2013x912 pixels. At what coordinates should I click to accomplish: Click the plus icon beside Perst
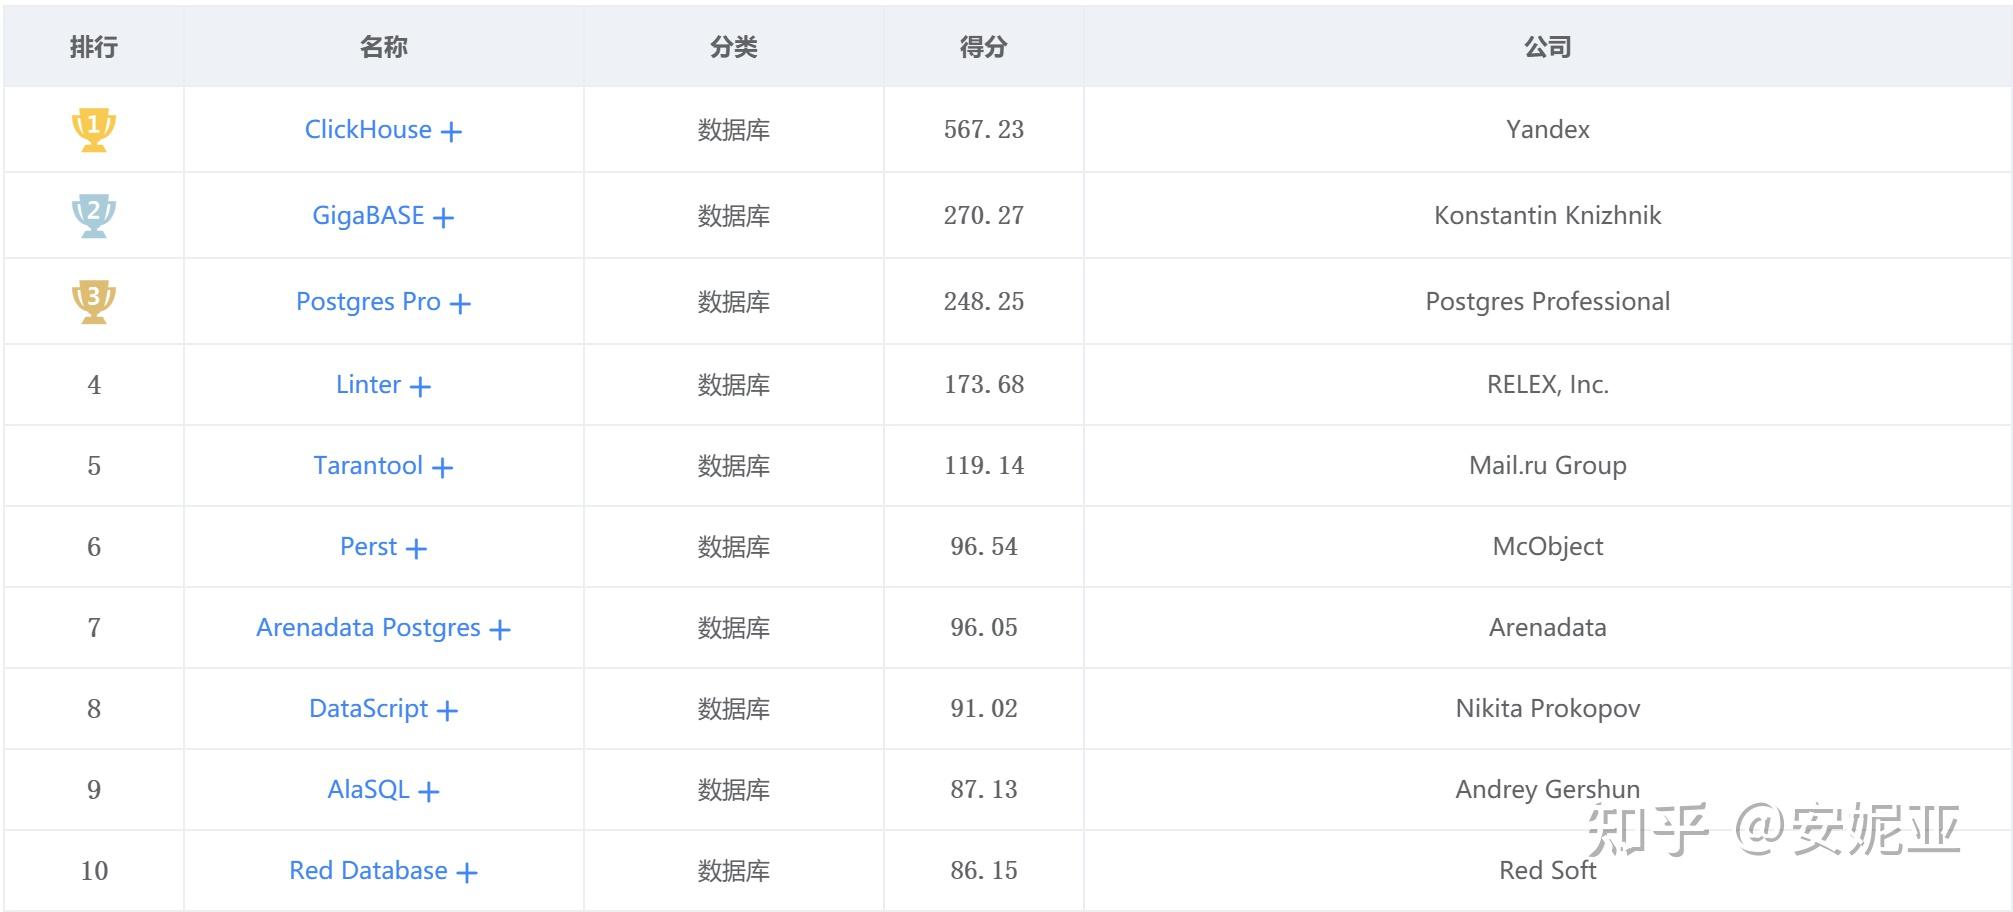click(x=417, y=549)
